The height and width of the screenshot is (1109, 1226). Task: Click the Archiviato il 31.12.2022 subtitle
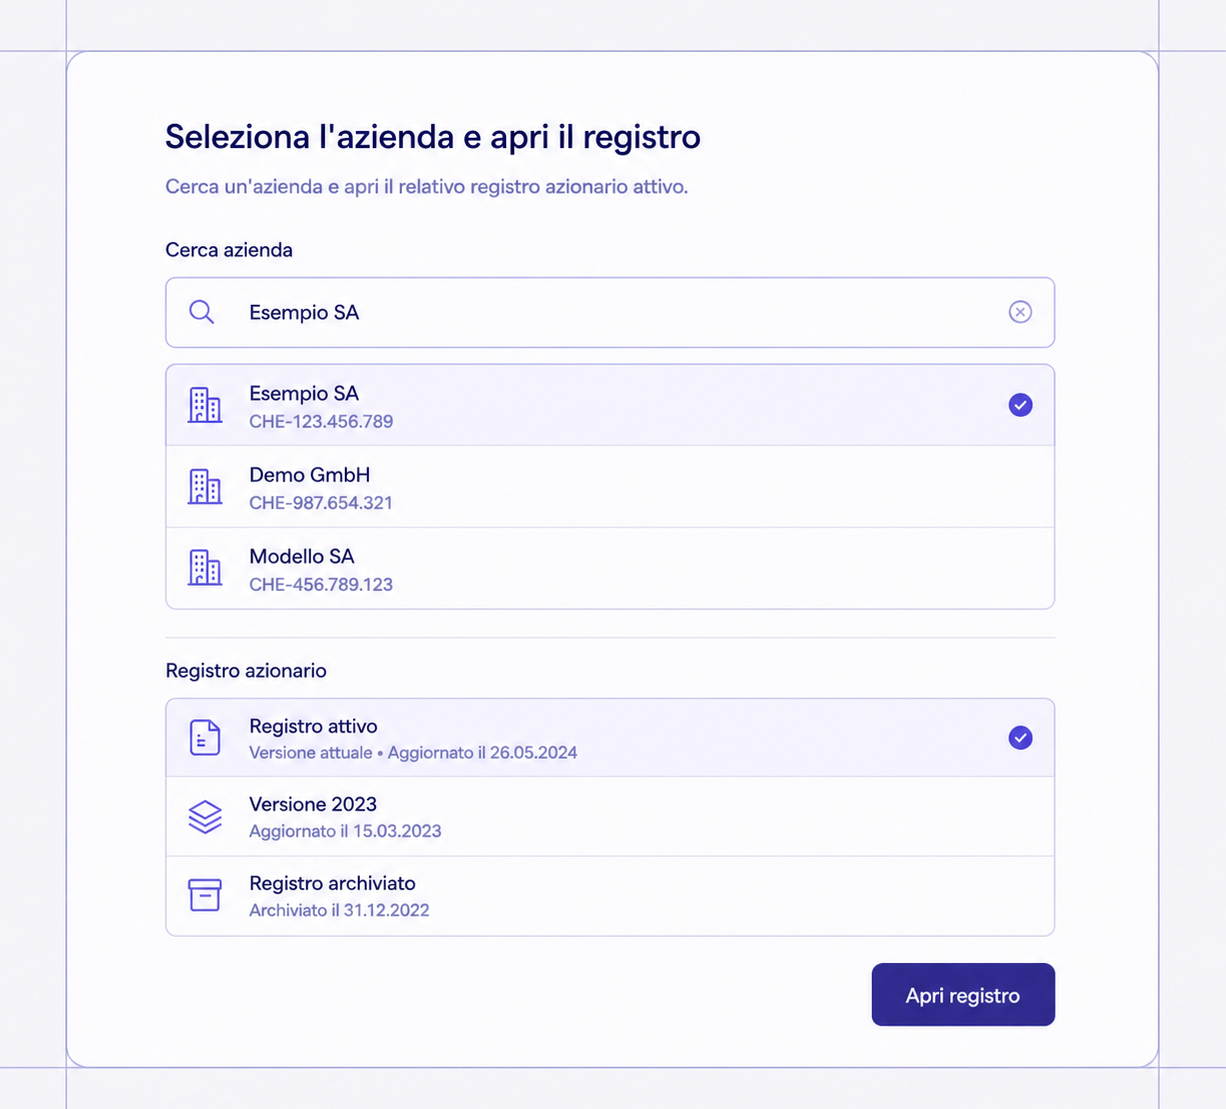pyautogui.click(x=339, y=910)
